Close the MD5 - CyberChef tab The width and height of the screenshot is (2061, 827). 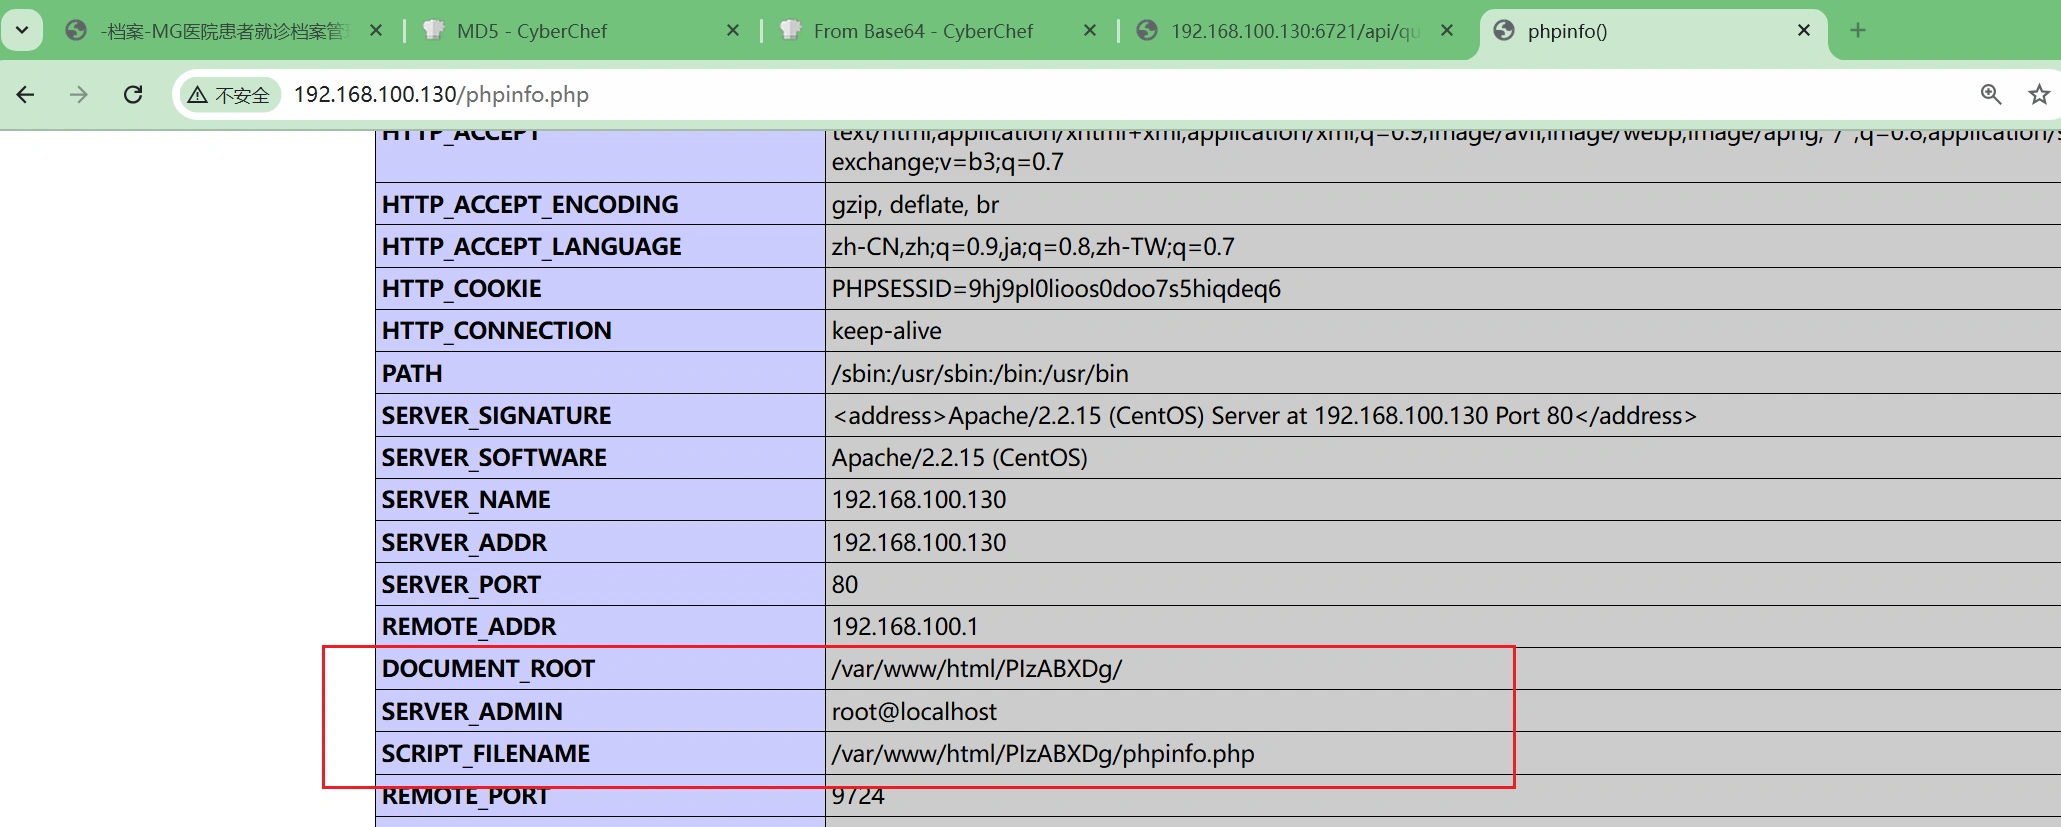732,31
